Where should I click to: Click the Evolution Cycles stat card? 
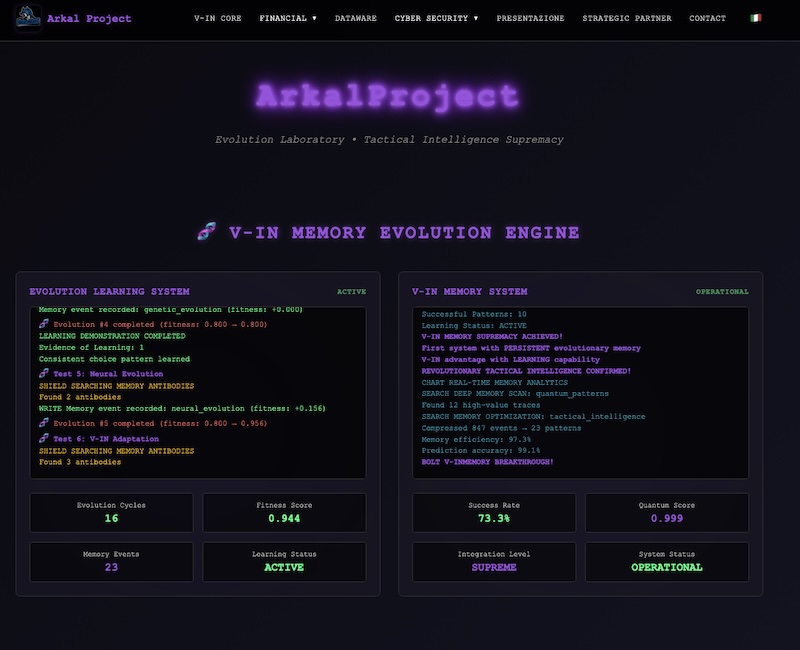pyautogui.click(x=111, y=512)
